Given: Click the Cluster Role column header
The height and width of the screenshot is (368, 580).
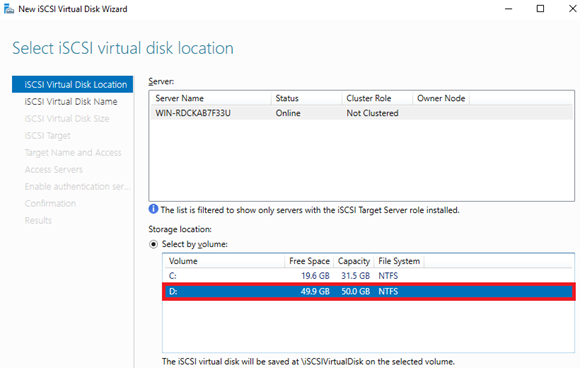Looking at the screenshot, I should tap(377, 98).
